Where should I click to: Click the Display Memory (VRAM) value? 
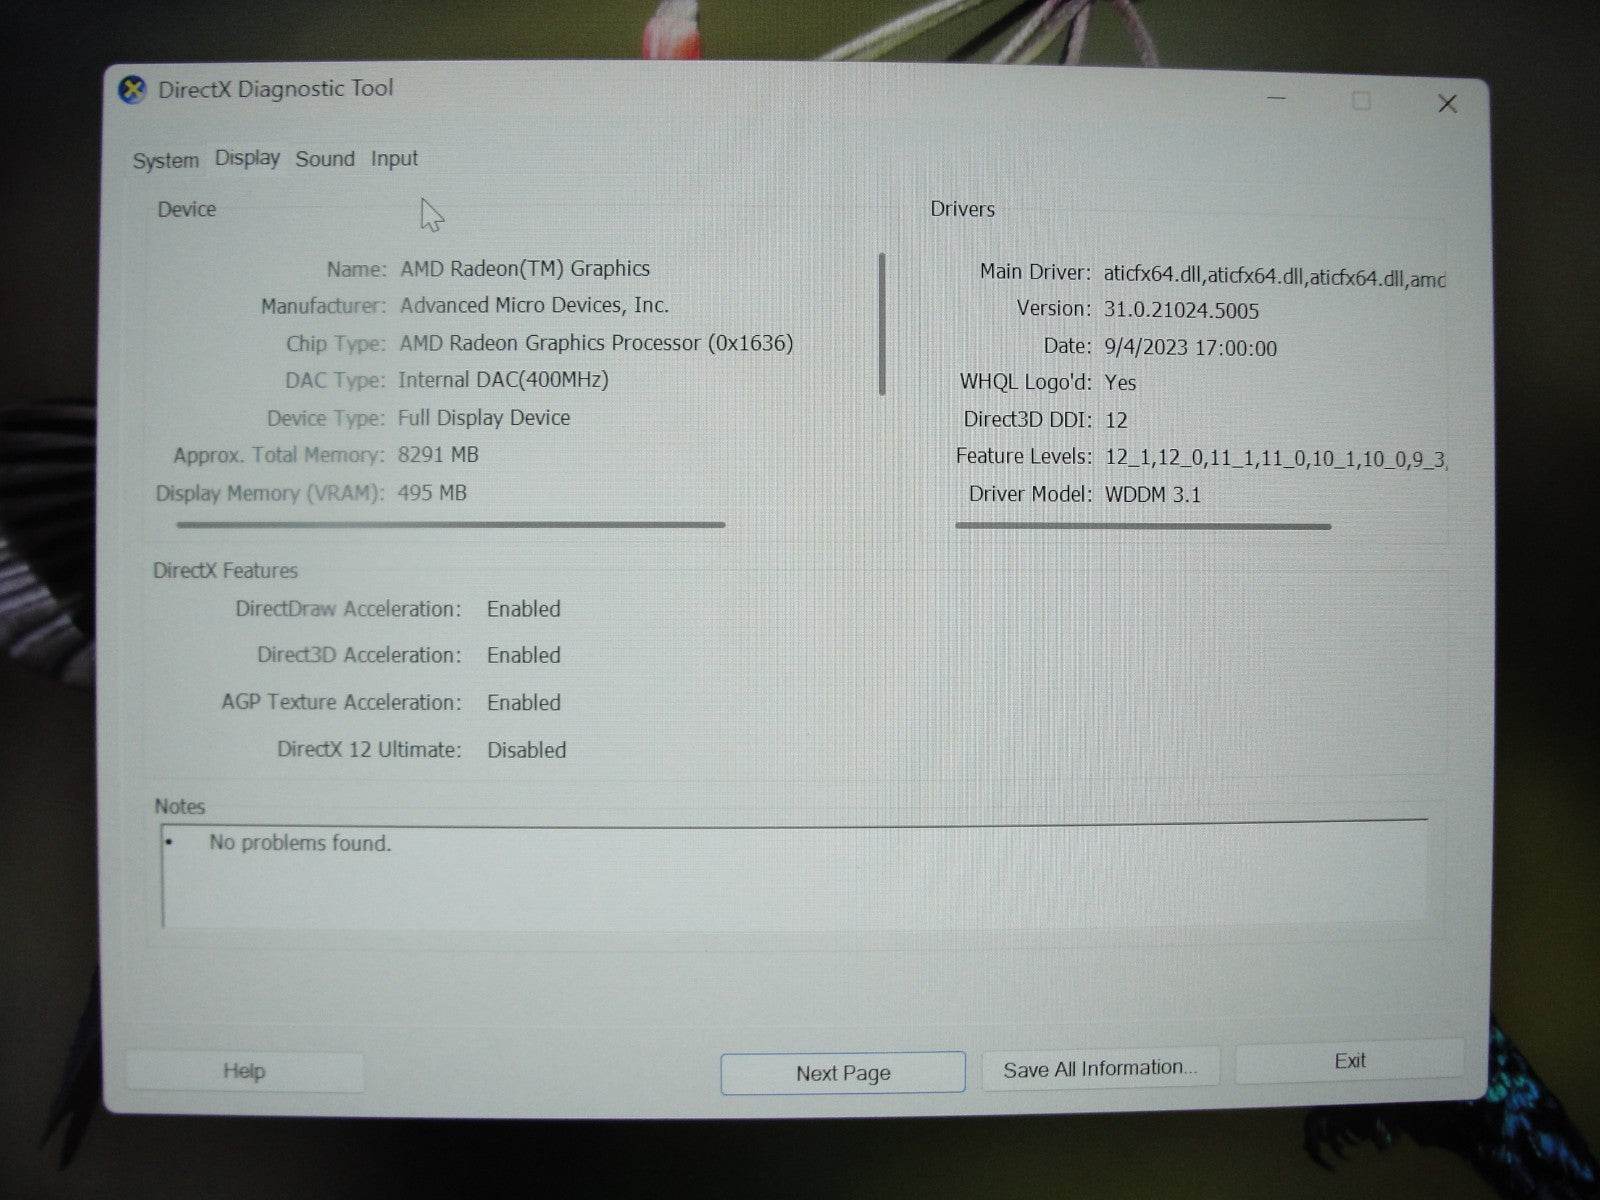tap(432, 492)
